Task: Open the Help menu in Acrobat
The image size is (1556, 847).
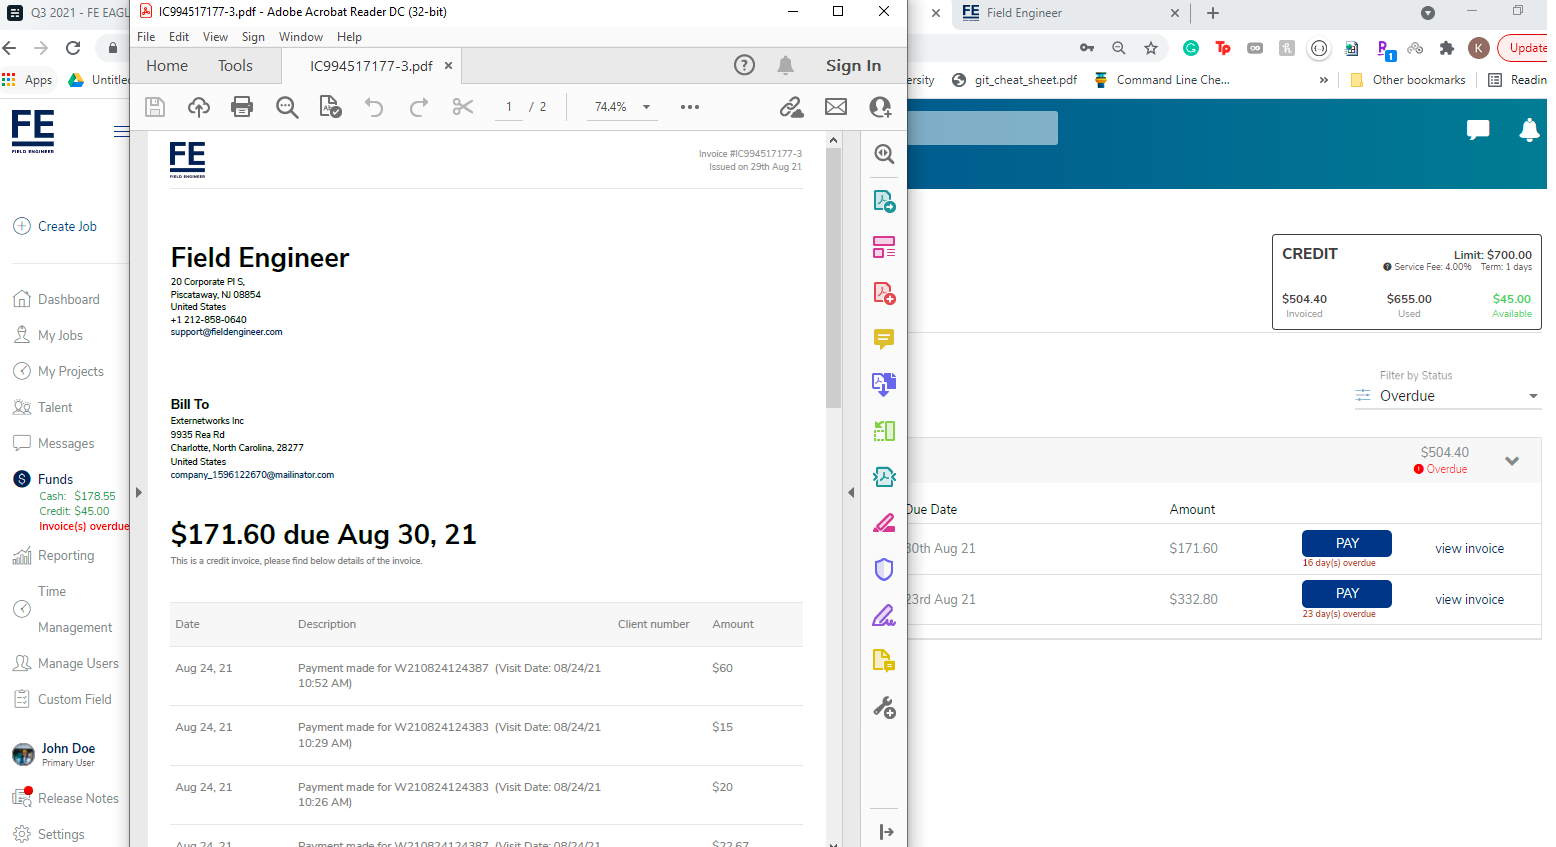Action: tap(349, 37)
